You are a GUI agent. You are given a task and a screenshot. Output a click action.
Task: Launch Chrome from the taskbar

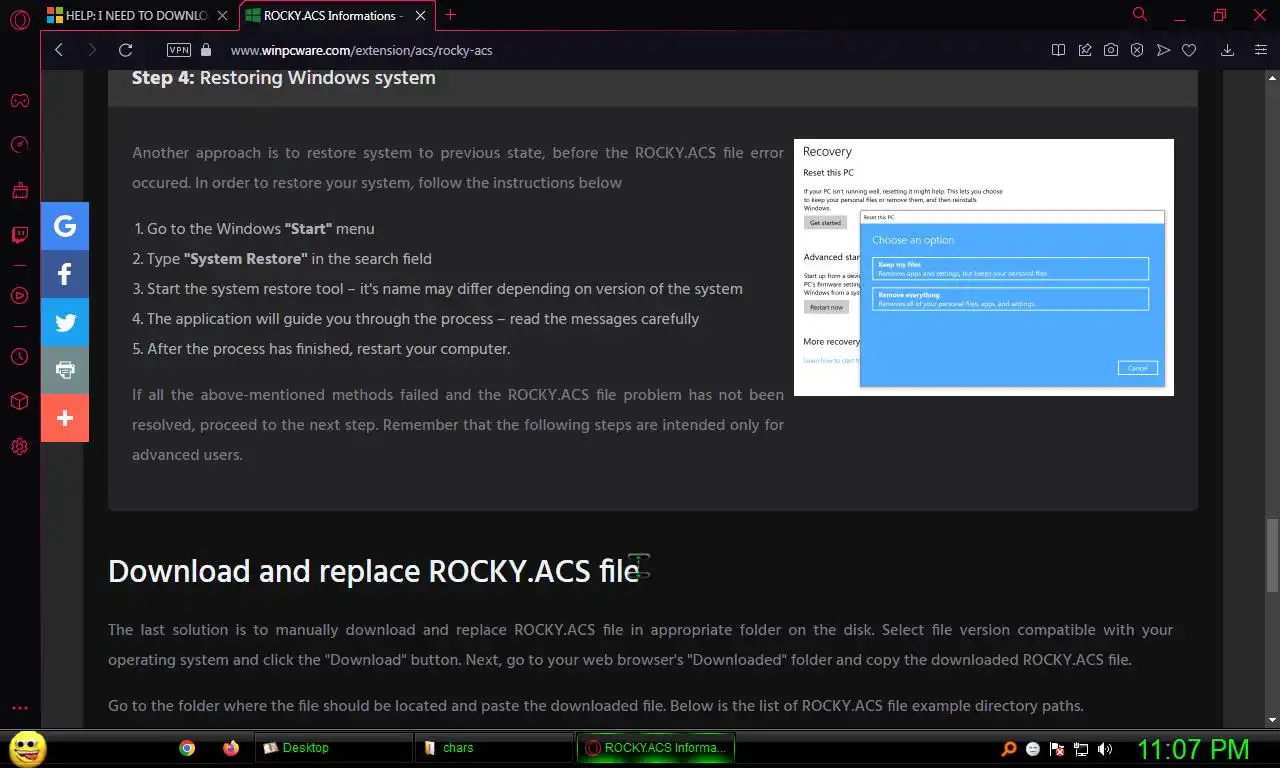[187, 747]
